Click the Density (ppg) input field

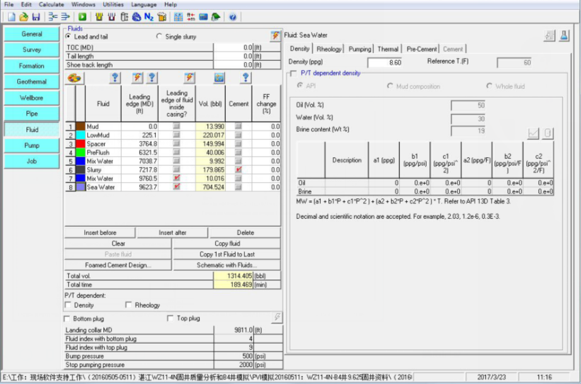[x=385, y=62]
